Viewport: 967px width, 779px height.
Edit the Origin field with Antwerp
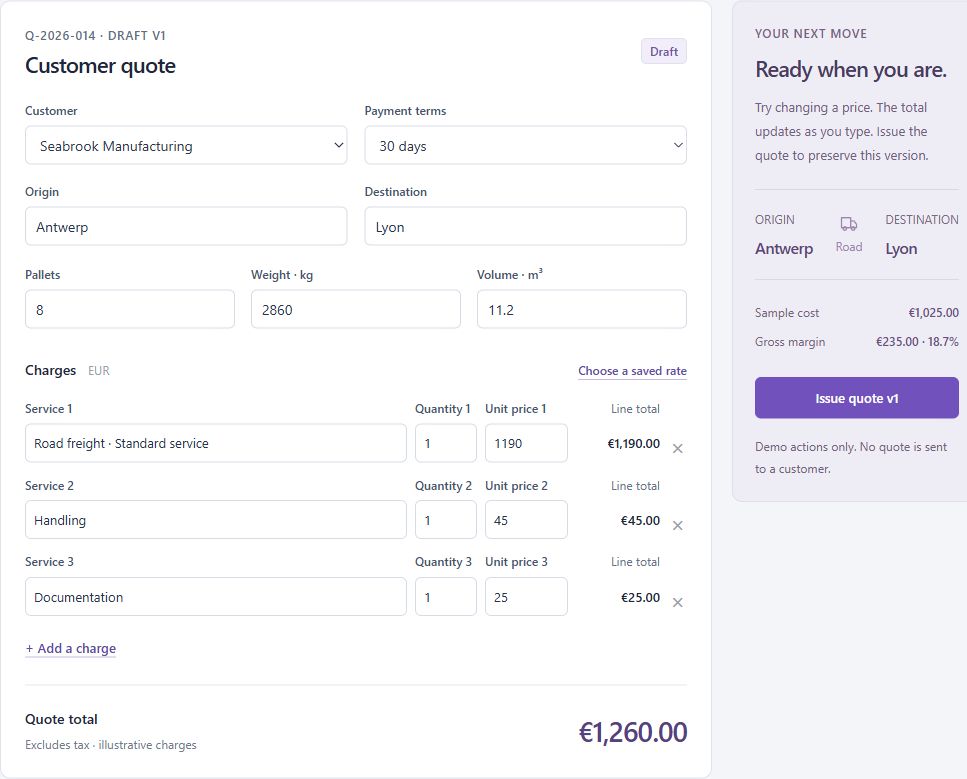coord(186,226)
